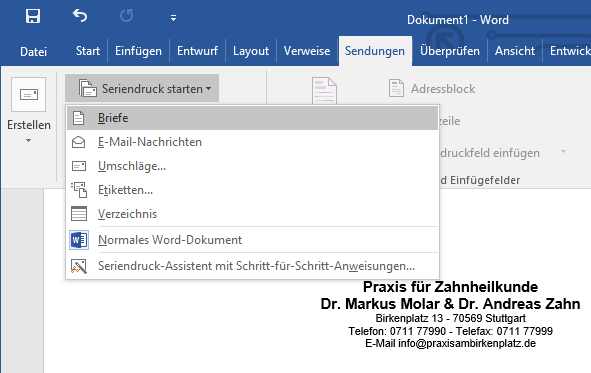Click the Seriendruck starten document icon

[87, 88]
